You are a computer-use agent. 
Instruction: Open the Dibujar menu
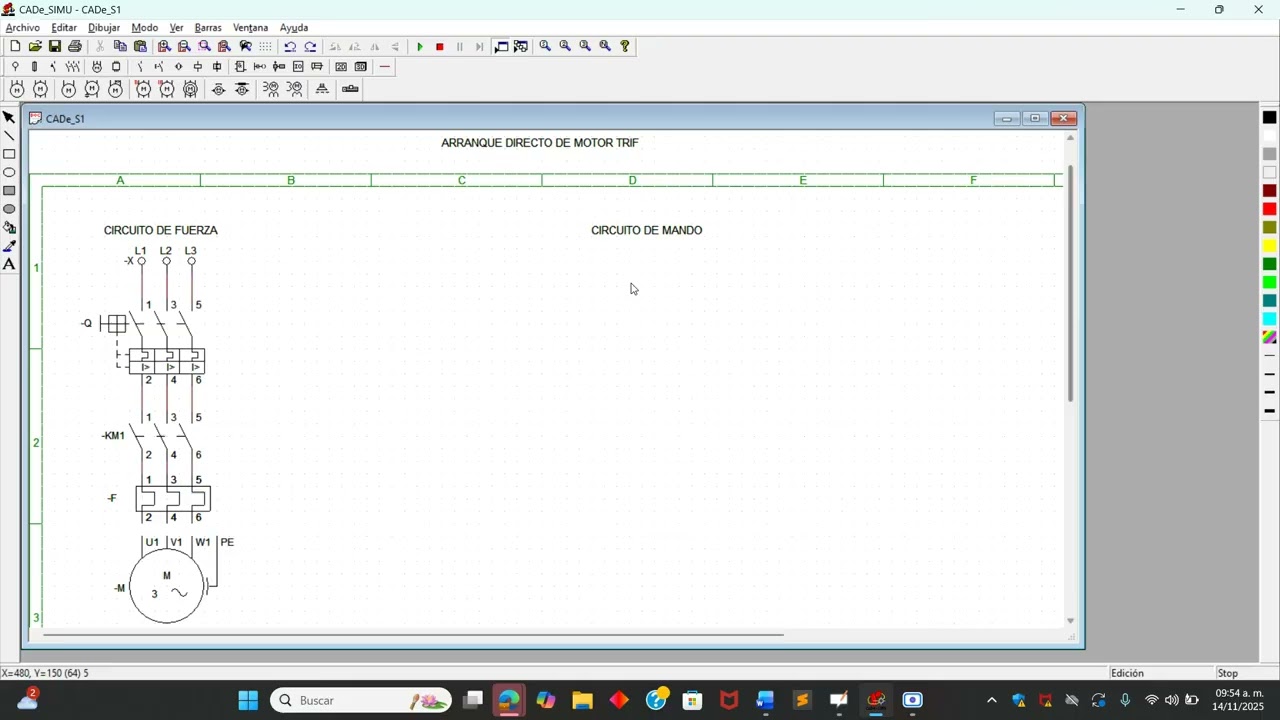point(104,28)
